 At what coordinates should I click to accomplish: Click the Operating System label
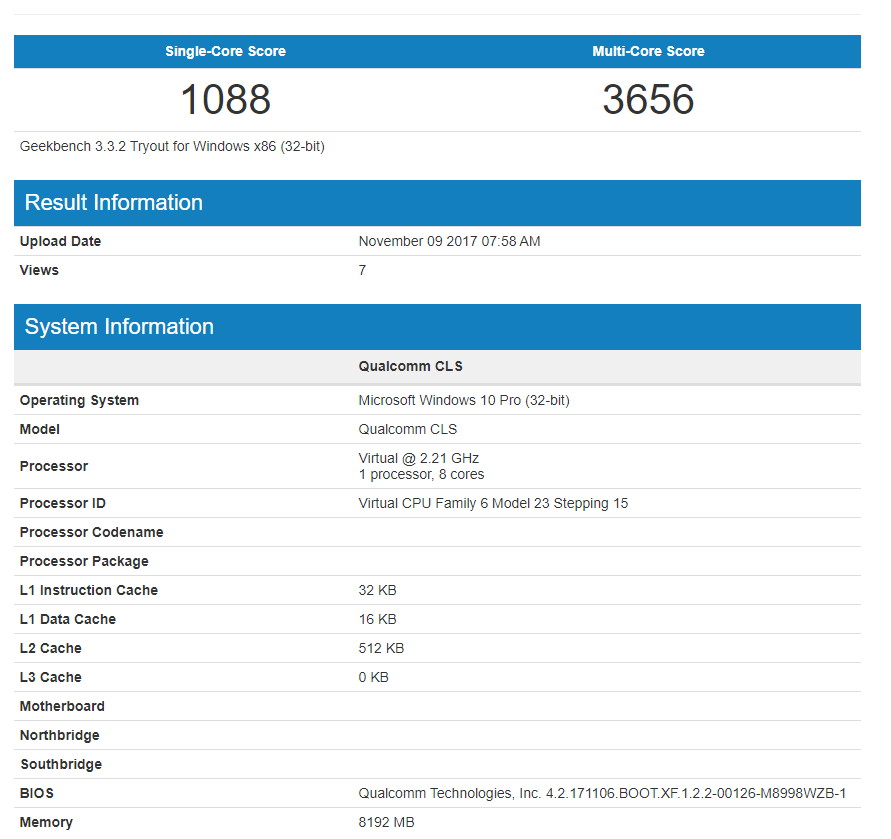(x=79, y=401)
